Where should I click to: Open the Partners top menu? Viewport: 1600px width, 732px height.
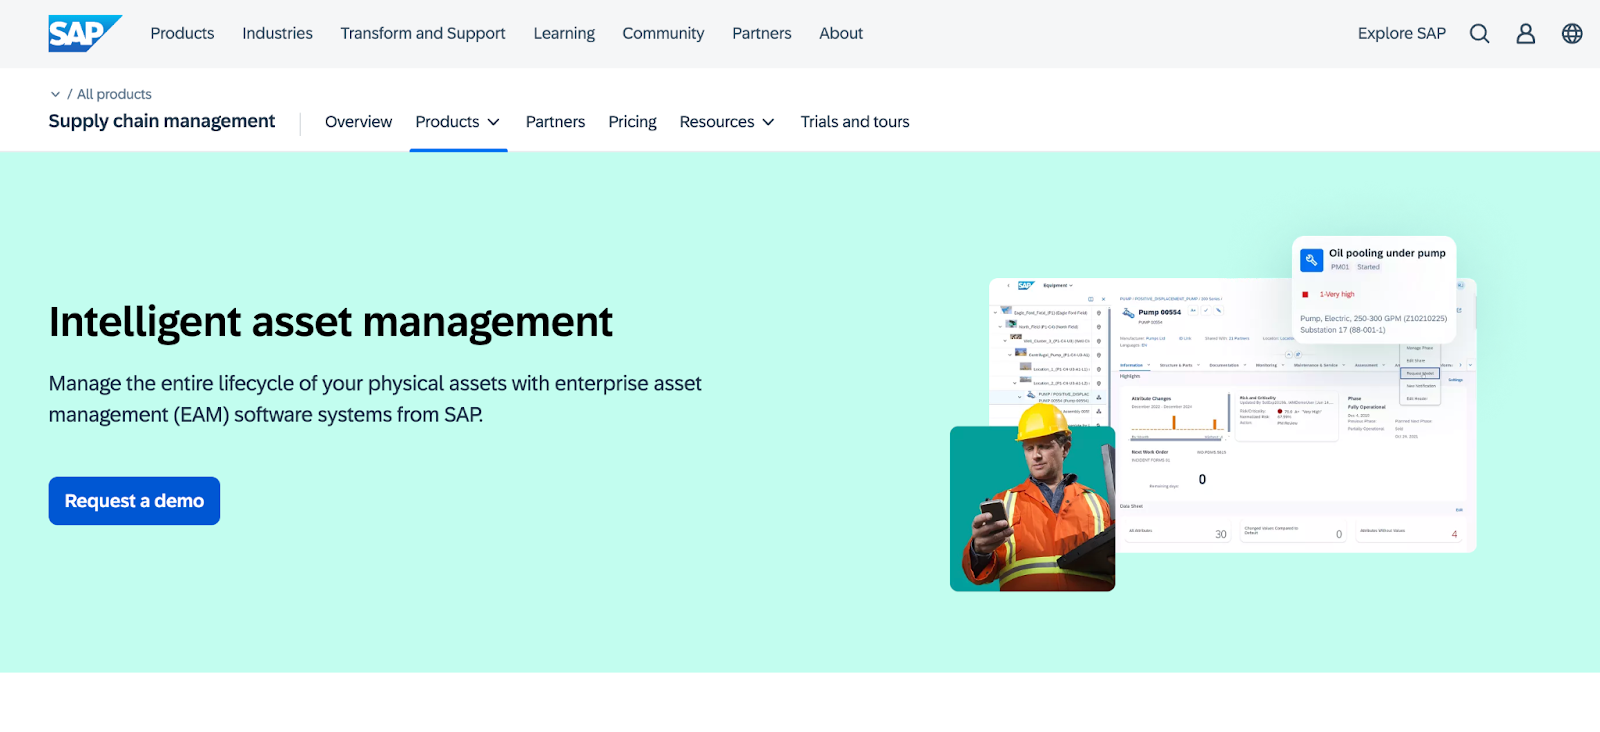[762, 33]
